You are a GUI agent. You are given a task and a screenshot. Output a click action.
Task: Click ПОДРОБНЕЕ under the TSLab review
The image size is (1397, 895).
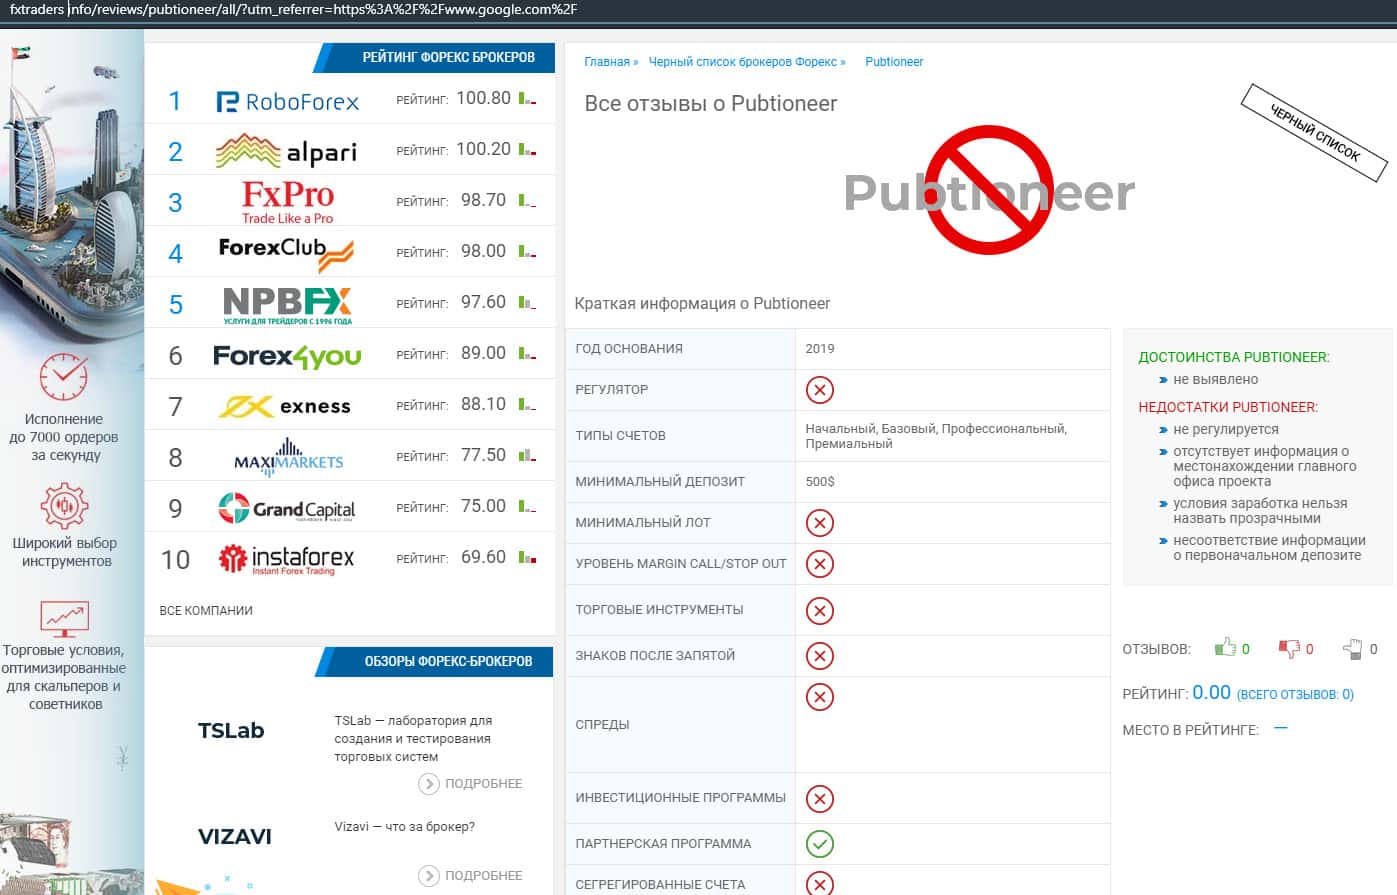click(x=471, y=784)
